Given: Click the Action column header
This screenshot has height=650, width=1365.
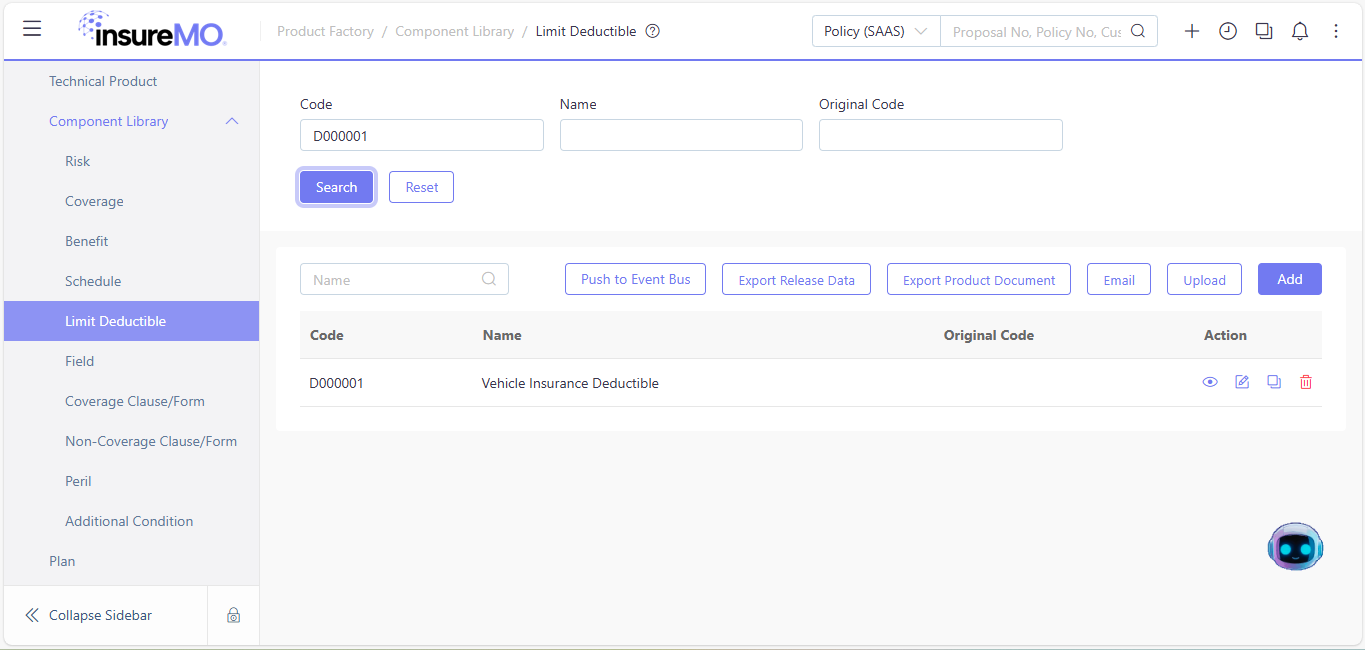Looking at the screenshot, I should 1225,335.
